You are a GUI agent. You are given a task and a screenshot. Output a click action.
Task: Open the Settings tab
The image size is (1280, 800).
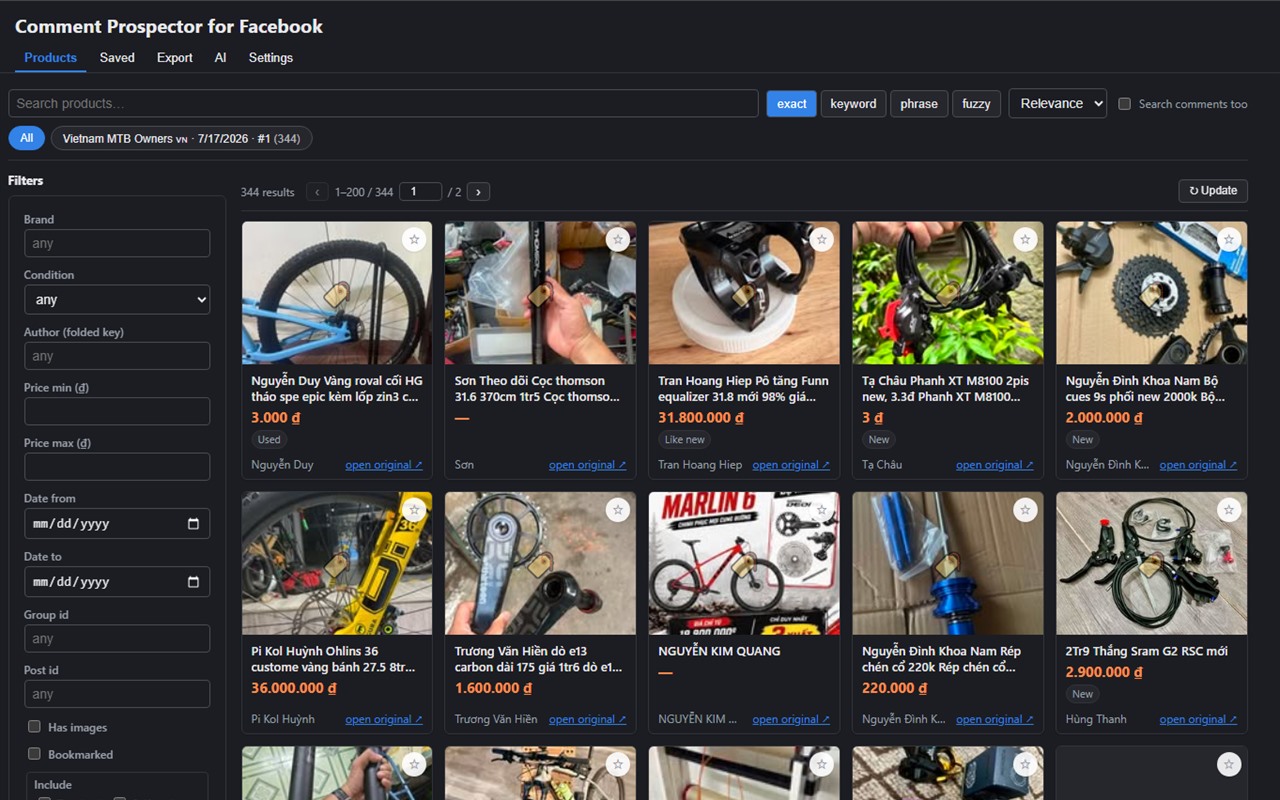click(x=271, y=58)
